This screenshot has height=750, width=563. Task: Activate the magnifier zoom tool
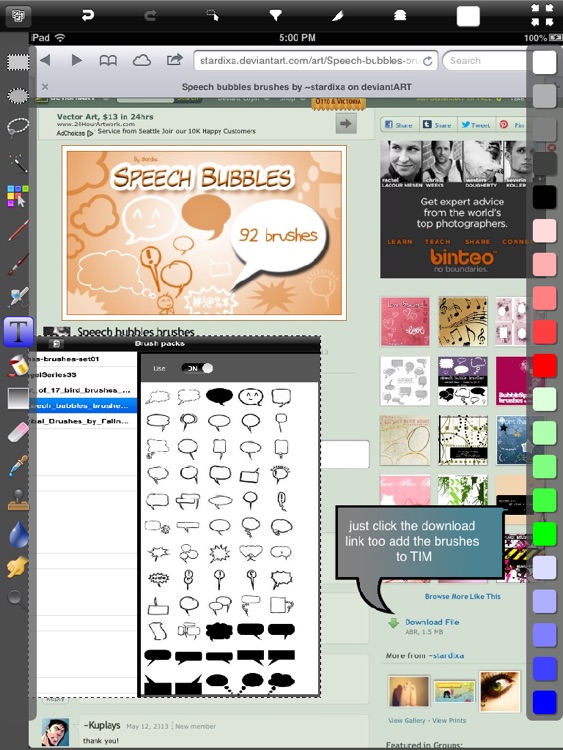point(17,599)
